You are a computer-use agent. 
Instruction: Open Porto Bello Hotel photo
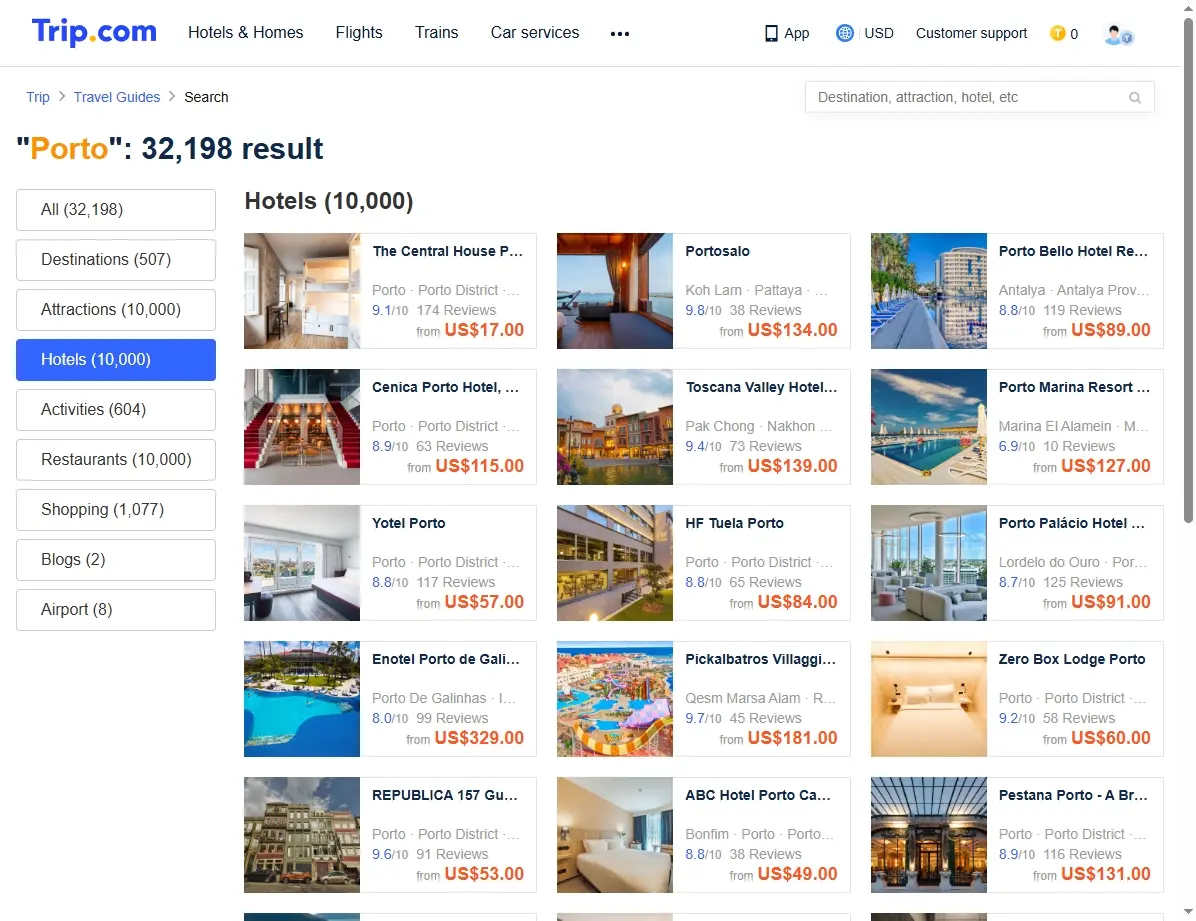tap(928, 291)
